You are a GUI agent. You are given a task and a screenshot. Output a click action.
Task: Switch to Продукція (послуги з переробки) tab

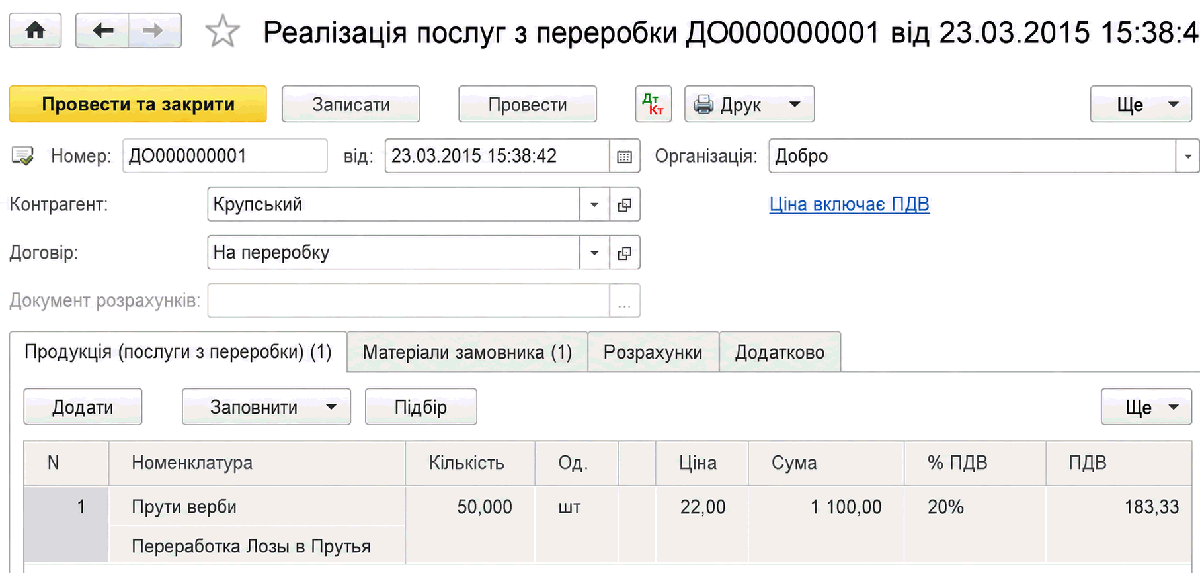(178, 352)
